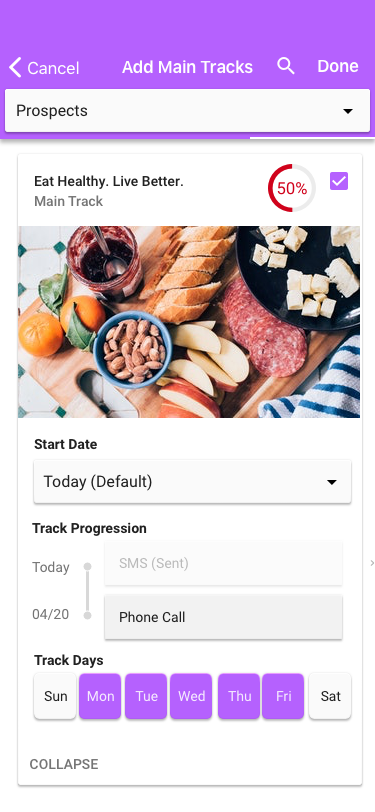
Task: Open the Prospects dropdown list
Action: coord(188,111)
